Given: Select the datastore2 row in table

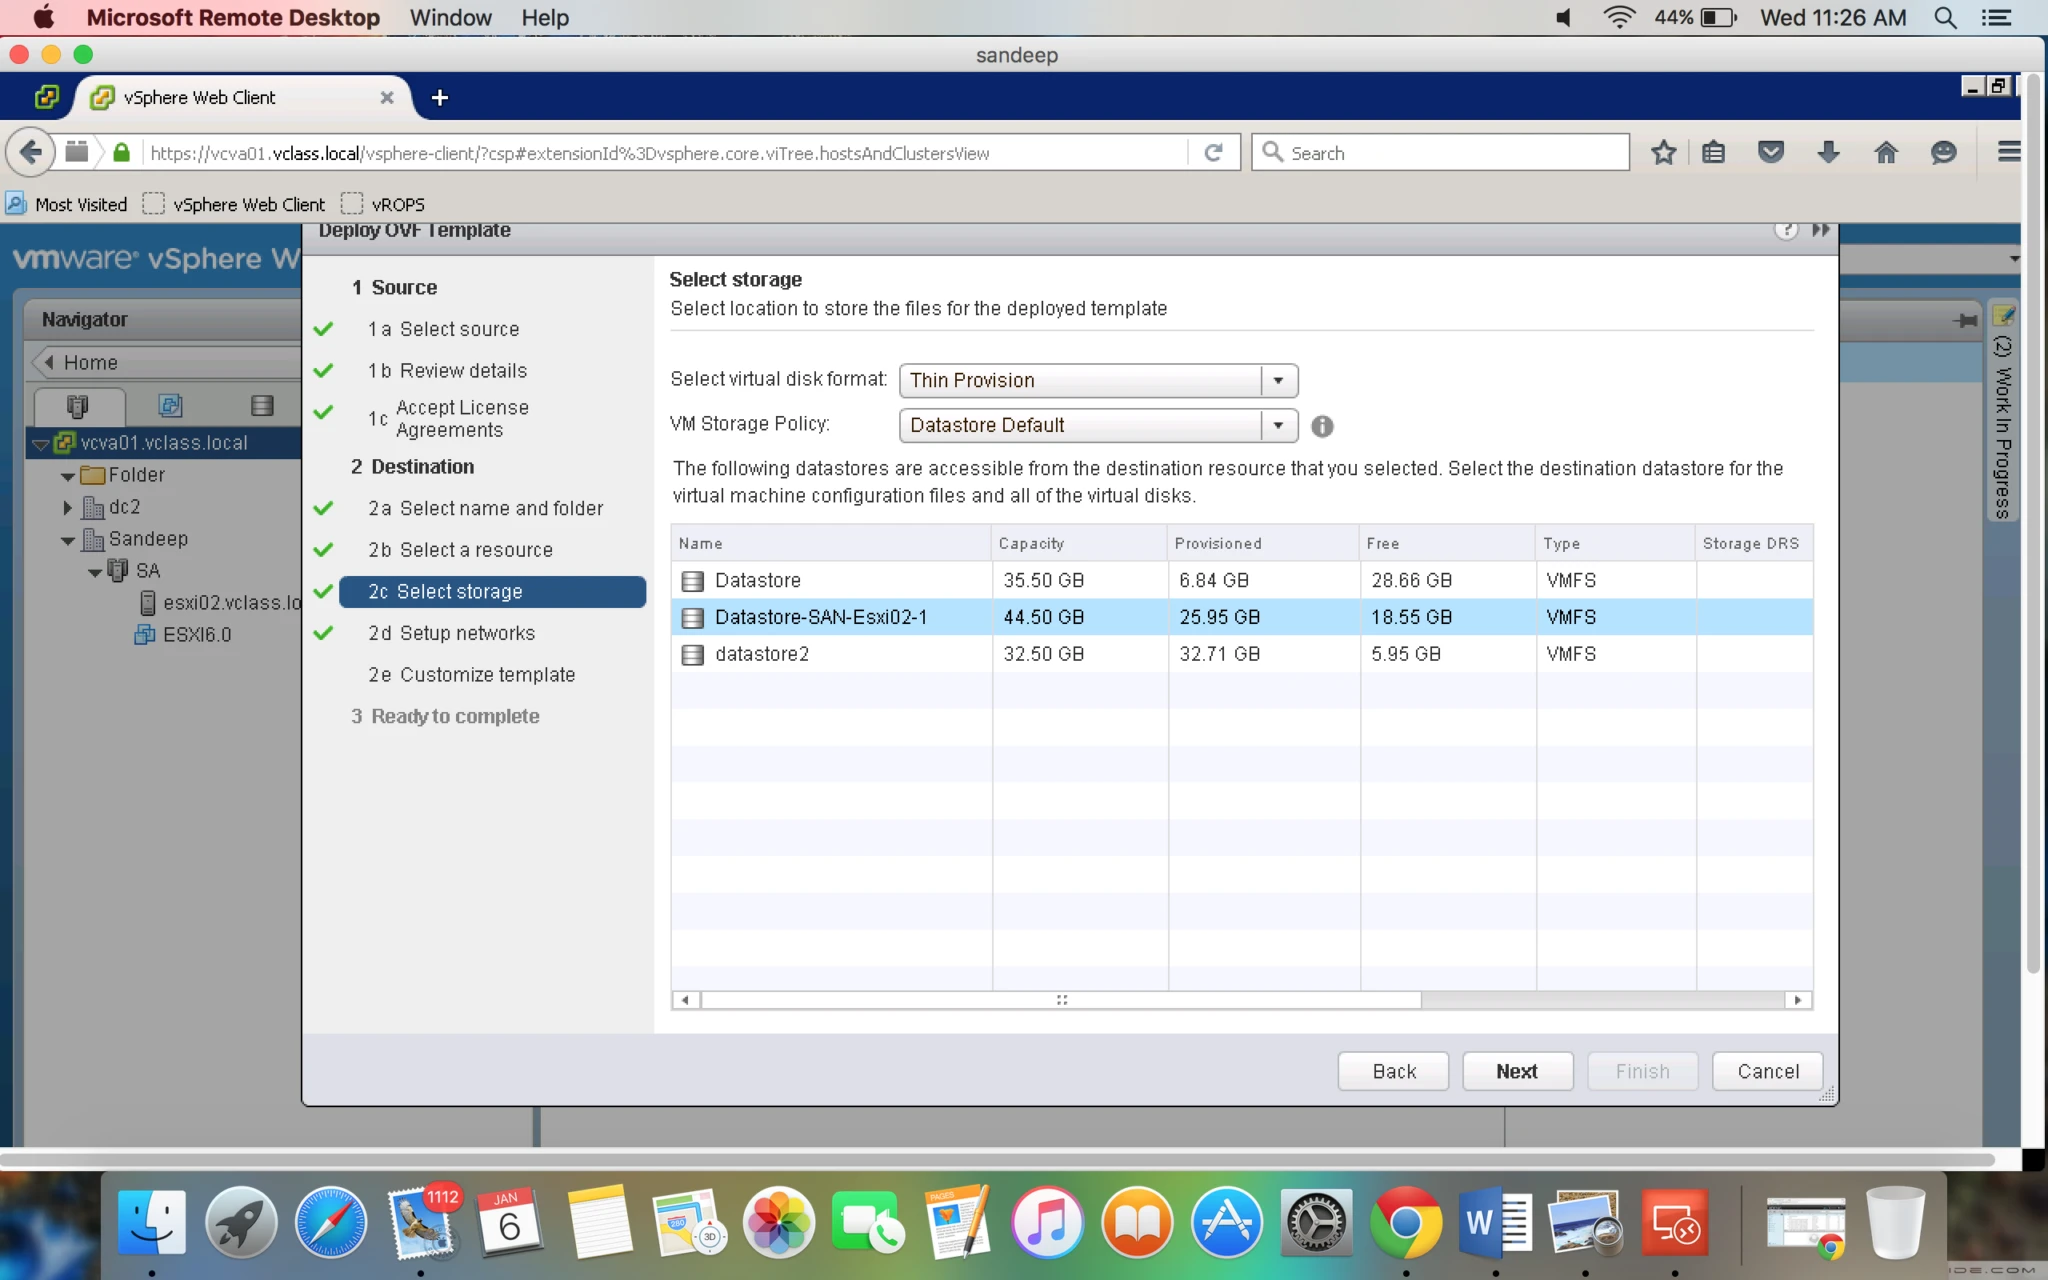Looking at the screenshot, I should coord(1242,654).
